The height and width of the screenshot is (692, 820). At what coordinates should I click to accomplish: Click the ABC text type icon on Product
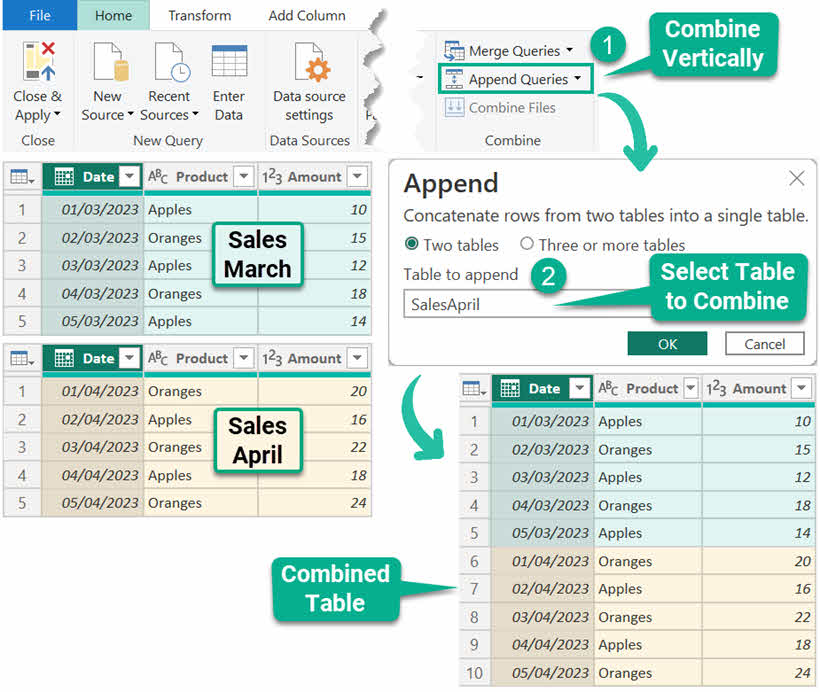(x=160, y=176)
